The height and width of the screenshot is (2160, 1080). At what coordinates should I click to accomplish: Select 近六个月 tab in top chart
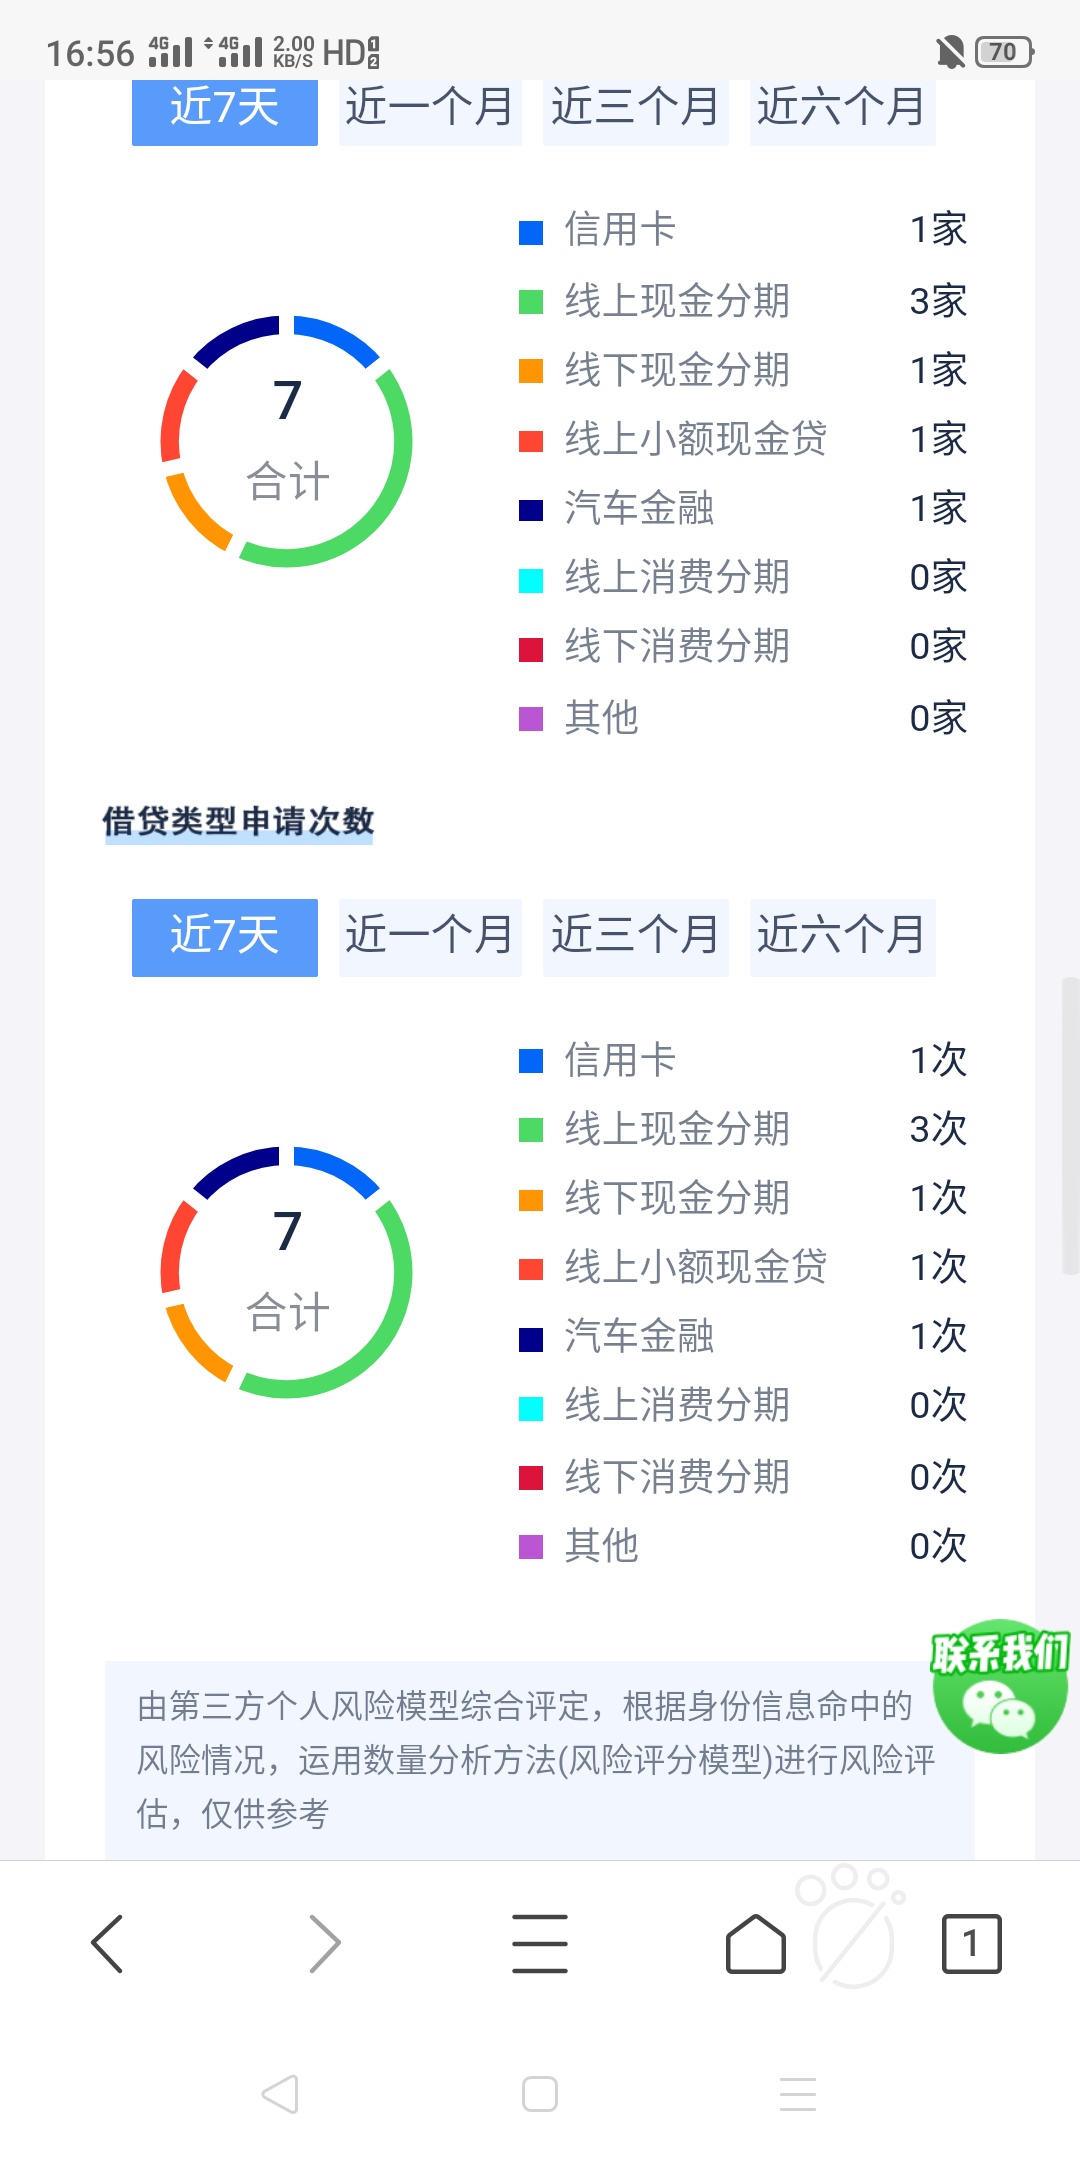[x=842, y=108]
